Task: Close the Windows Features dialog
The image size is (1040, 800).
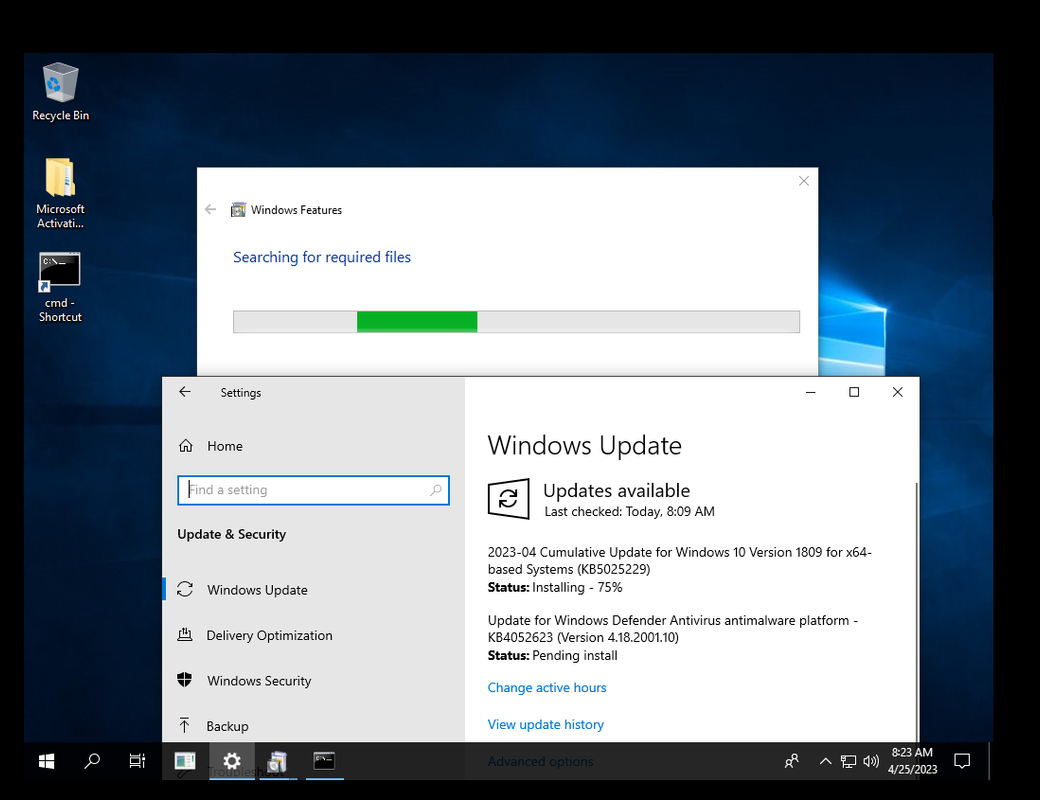Action: point(804,181)
